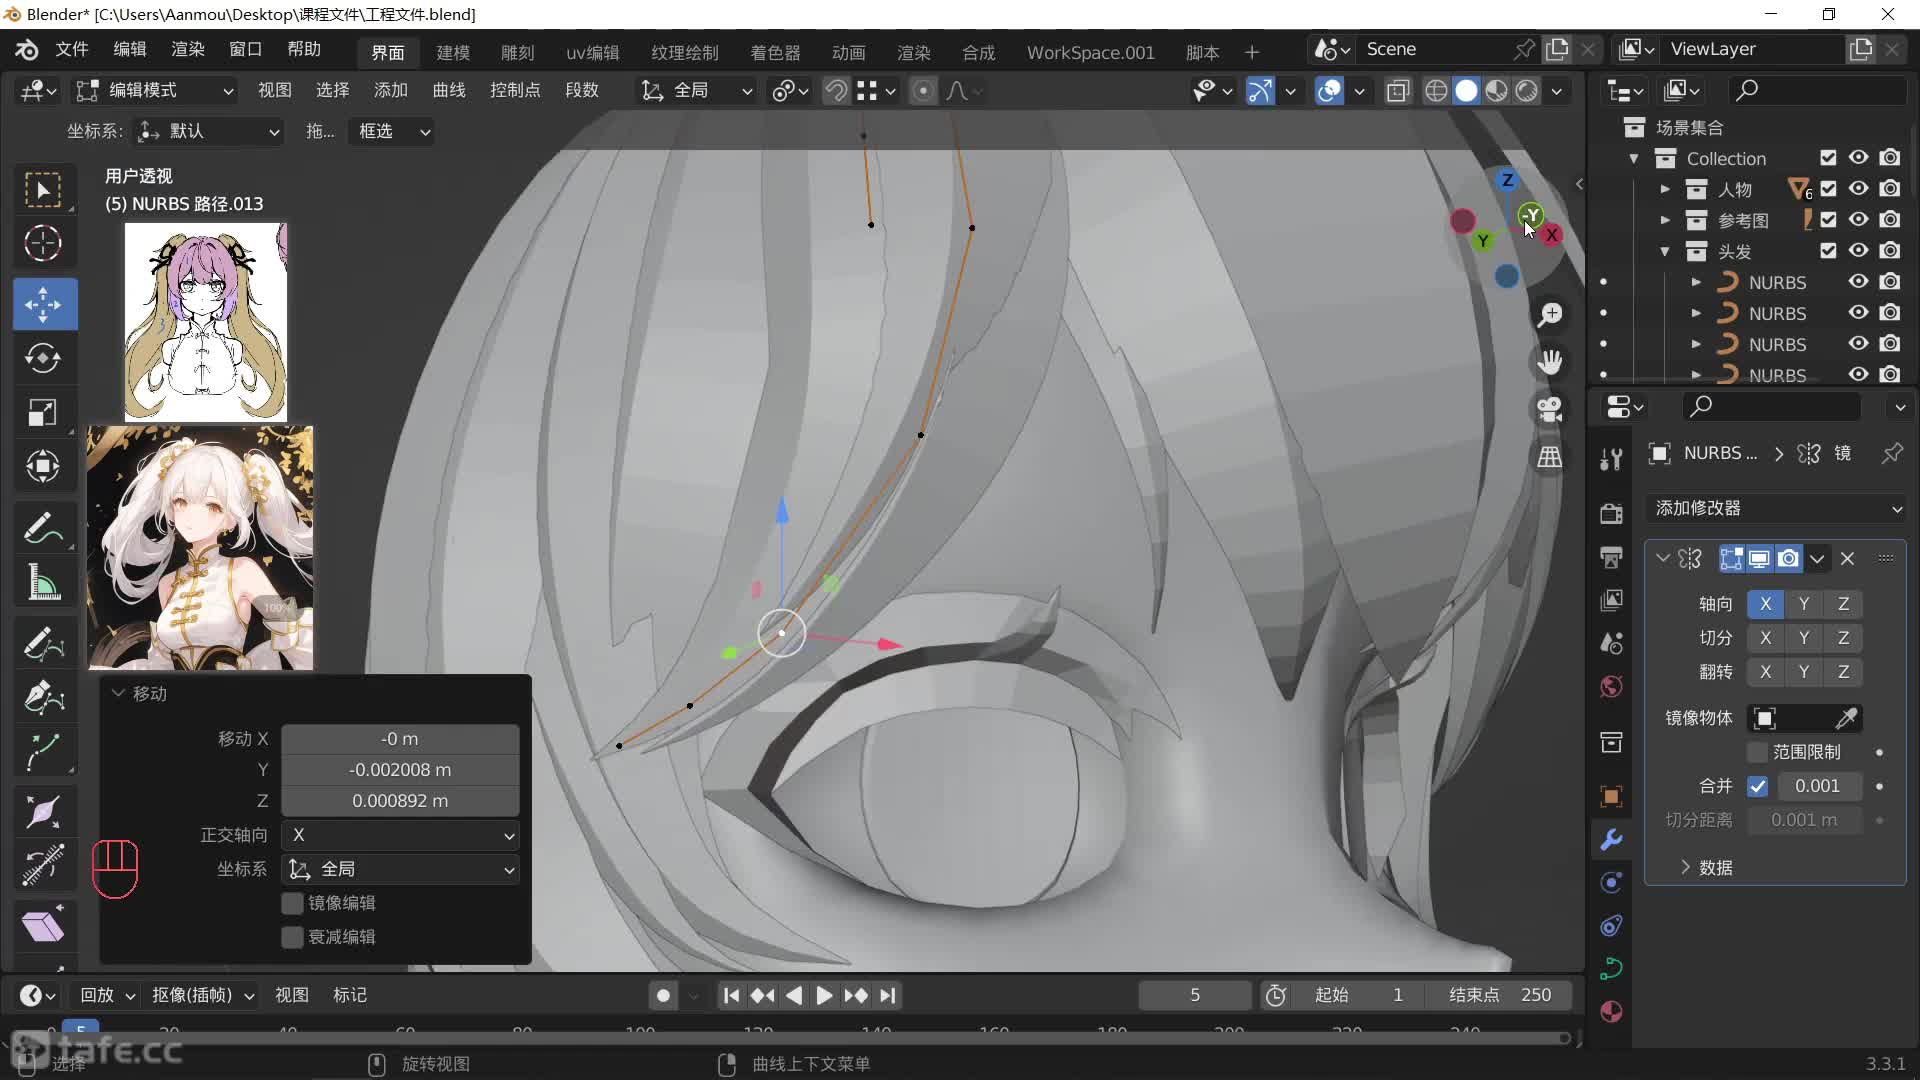Open the World properties tab
1920x1080 pixels.
(1611, 687)
